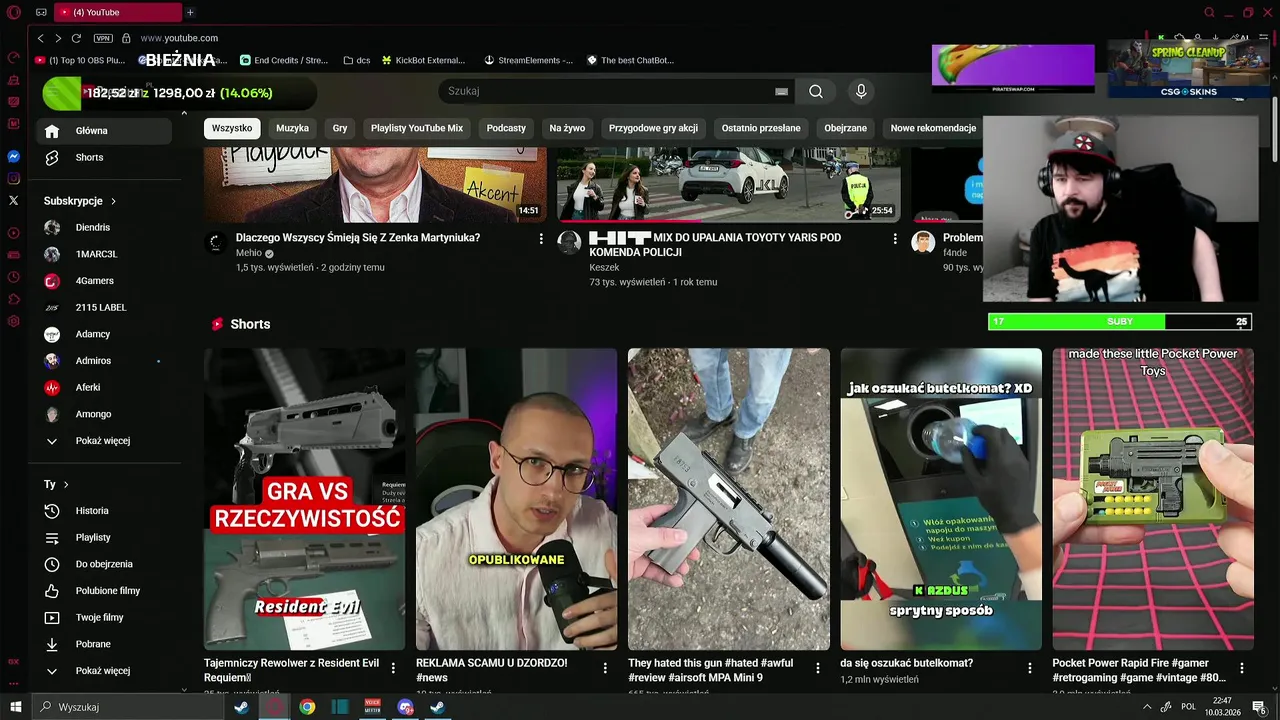Select Nowe rekomendacje filter chip

tap(933, 128)
